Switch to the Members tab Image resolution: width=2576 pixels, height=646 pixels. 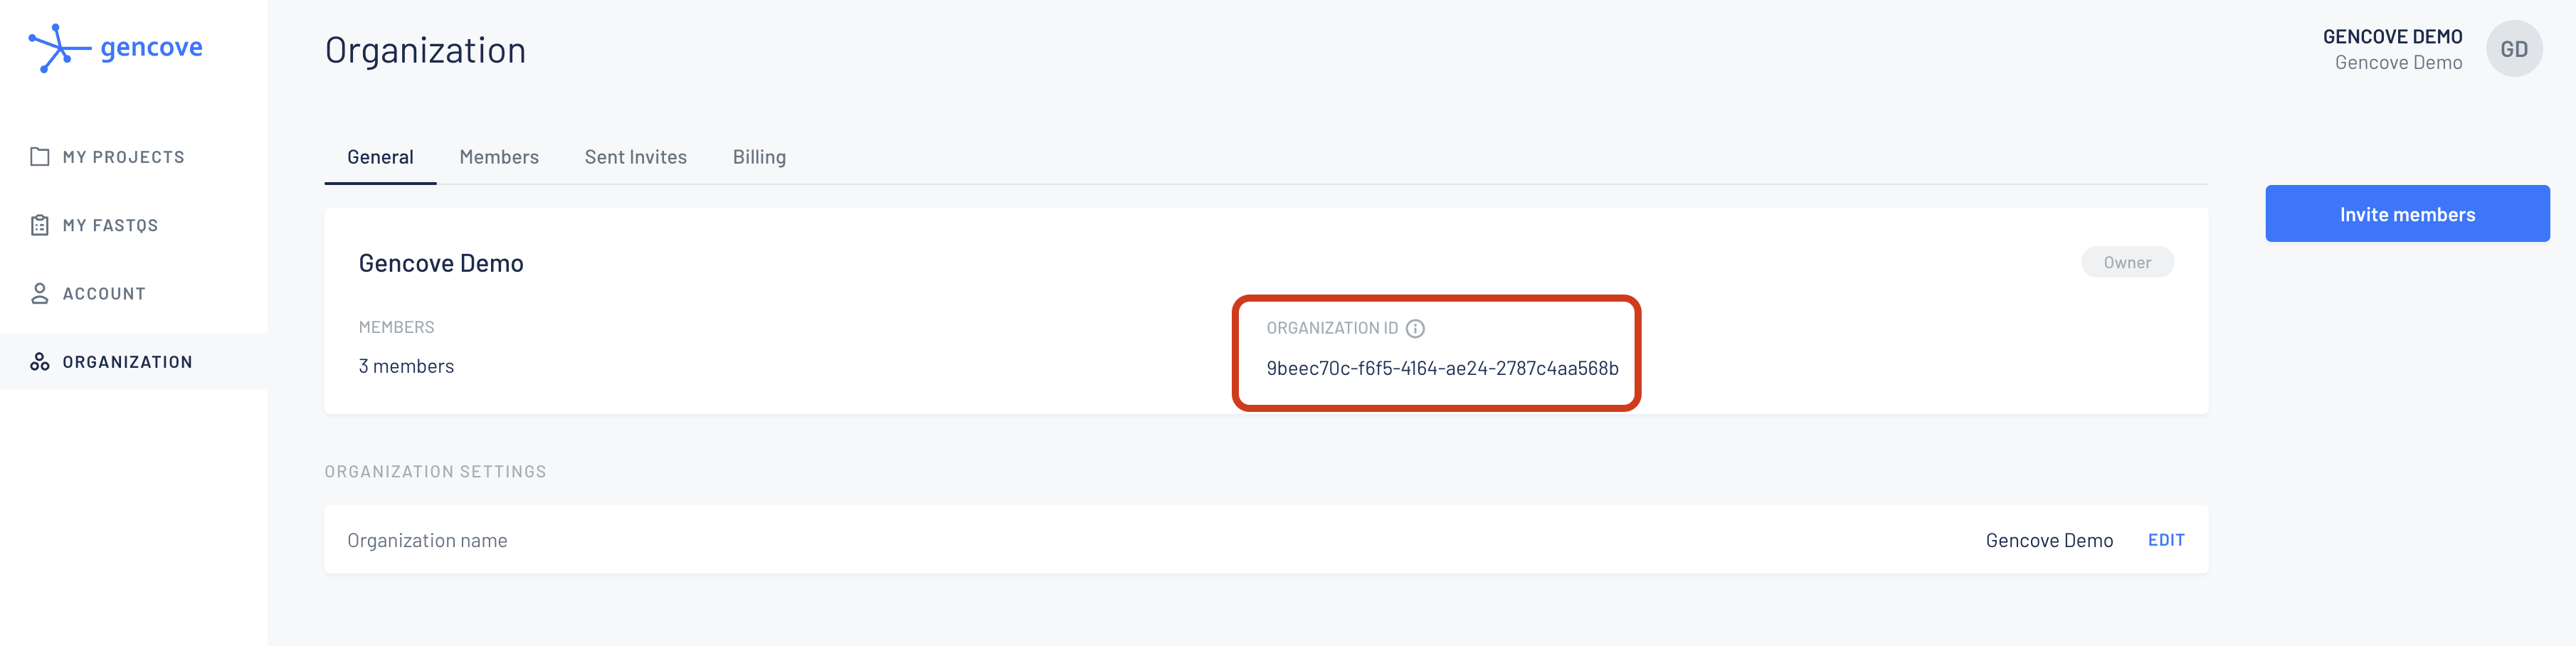pos(499,157)
